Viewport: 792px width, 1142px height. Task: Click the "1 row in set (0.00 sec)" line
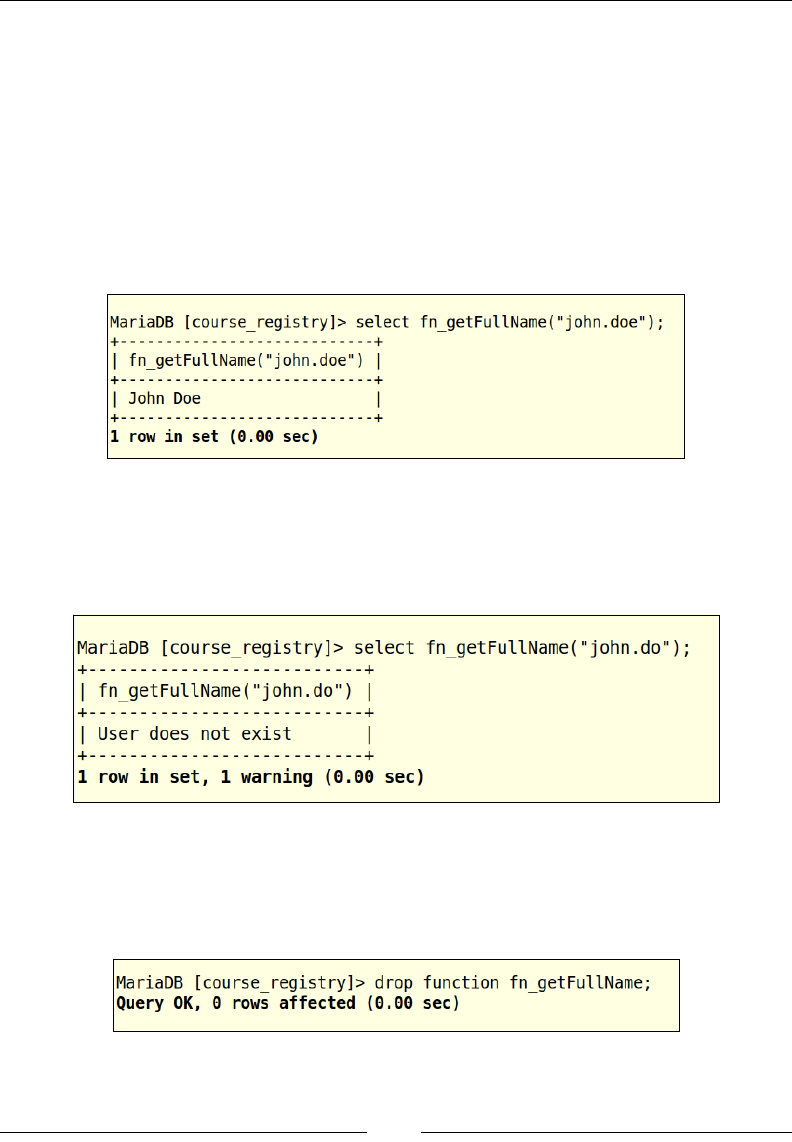click(213, 437)
